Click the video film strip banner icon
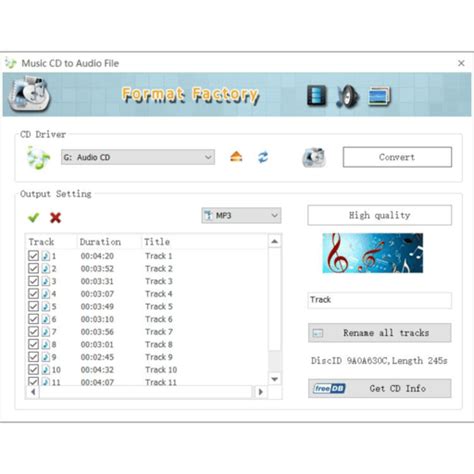 point(317,96)
